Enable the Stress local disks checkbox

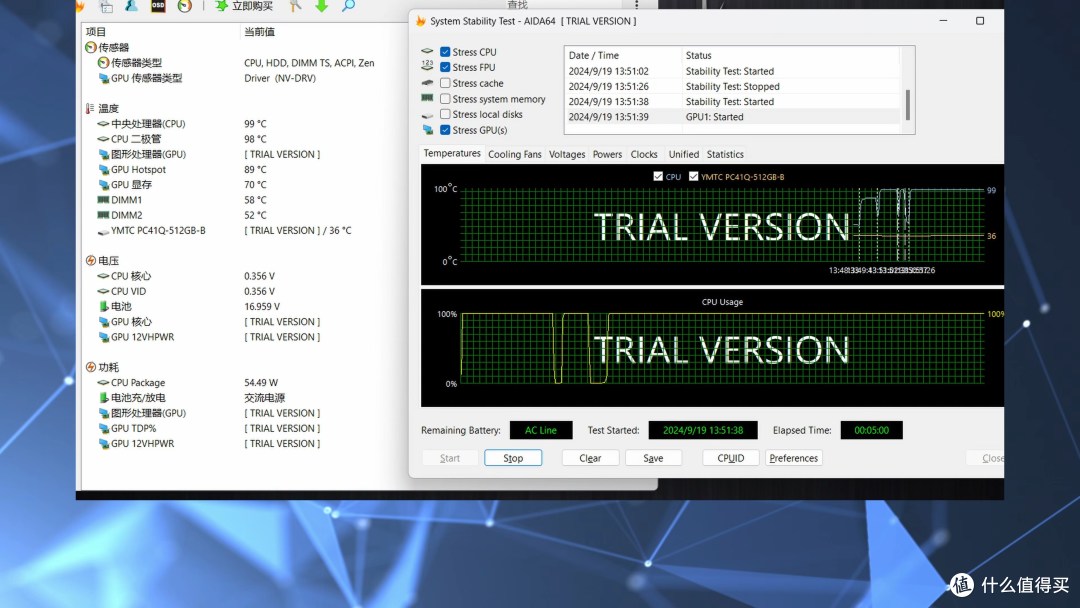pyautogui.click(x=445, y=114)
